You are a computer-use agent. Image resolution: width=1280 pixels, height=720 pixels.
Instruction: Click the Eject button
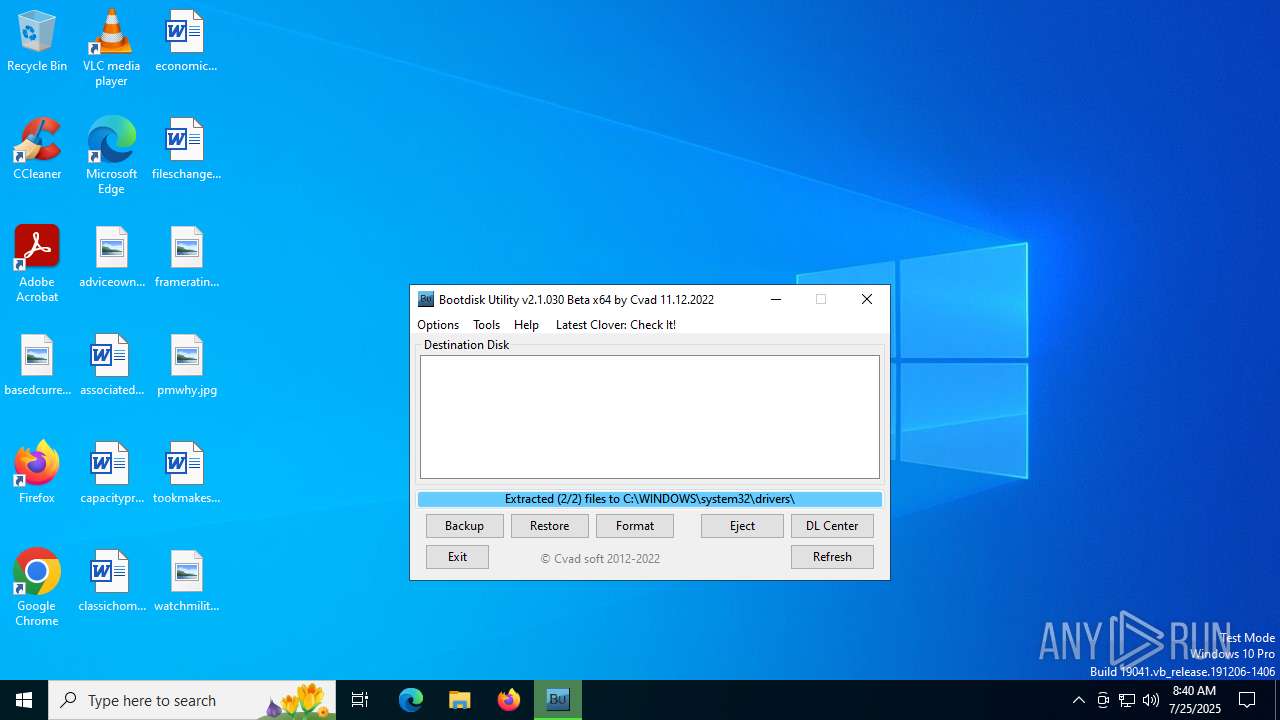pyautogui.click(x=742, y=526)
